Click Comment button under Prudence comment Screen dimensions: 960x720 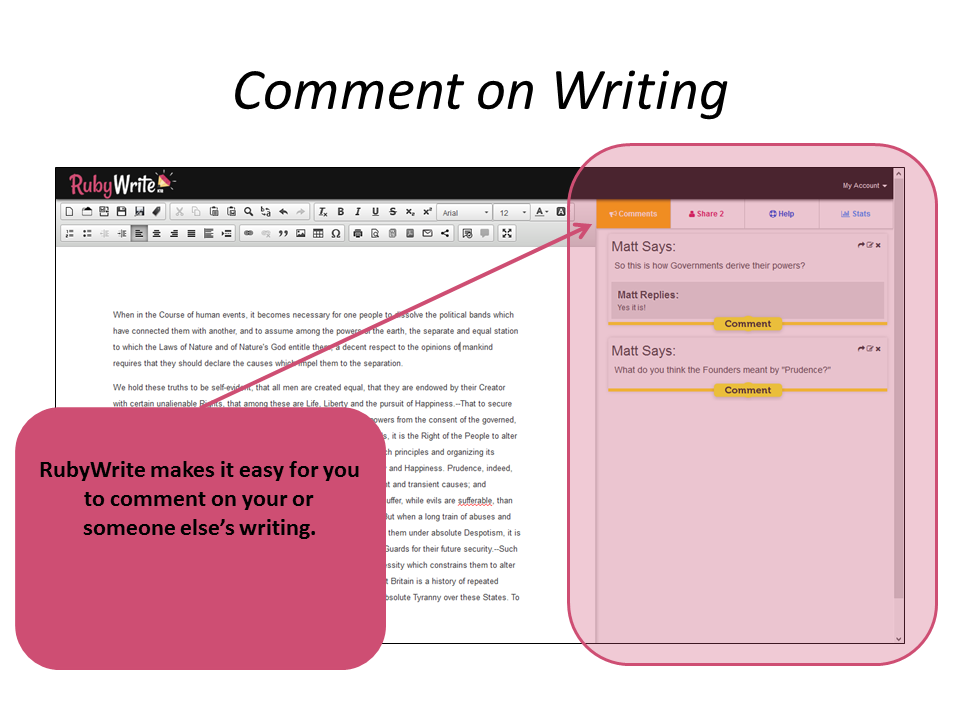tap(748, 390)
